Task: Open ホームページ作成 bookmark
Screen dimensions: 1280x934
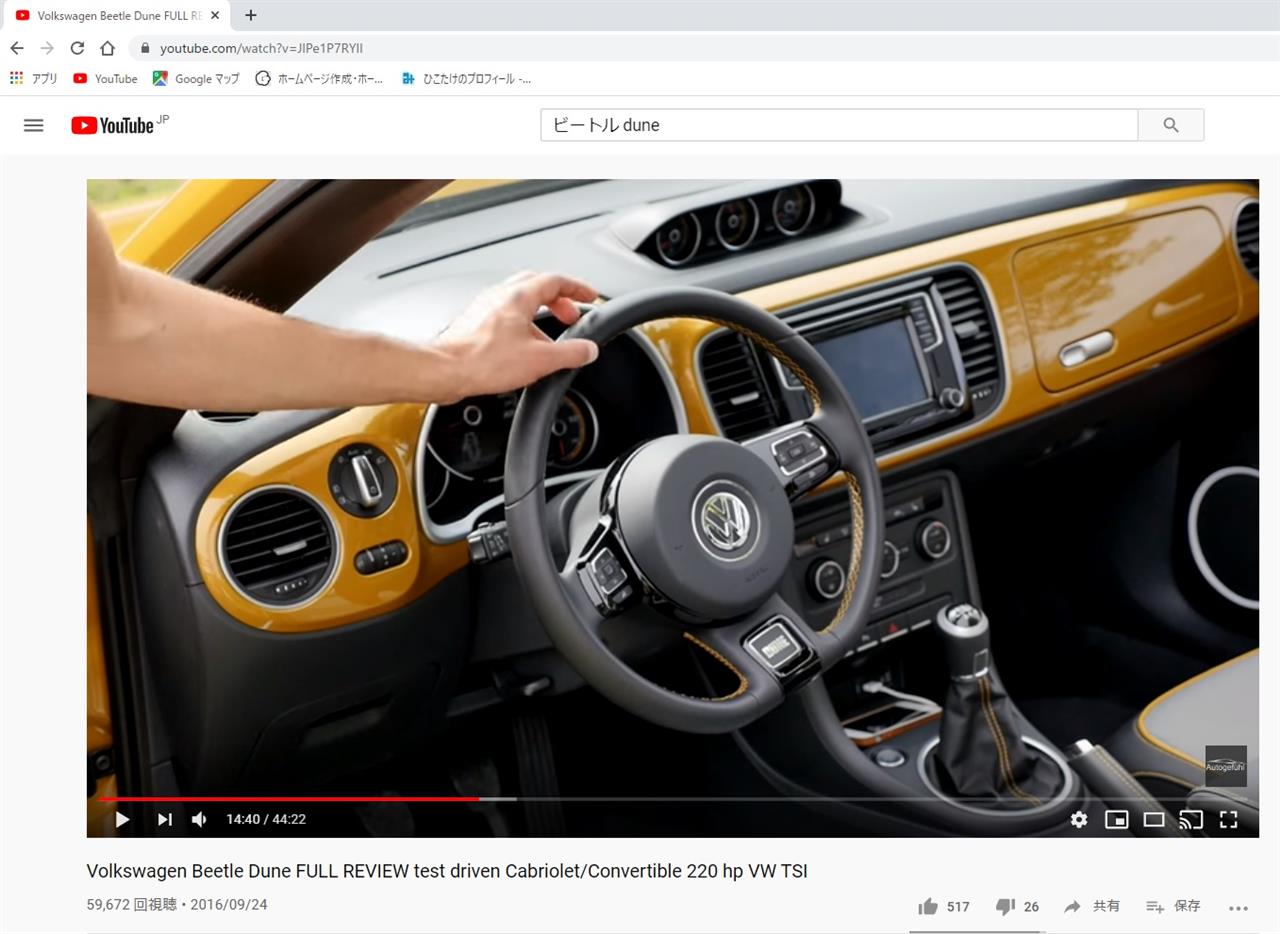Action: click(319, 78)
